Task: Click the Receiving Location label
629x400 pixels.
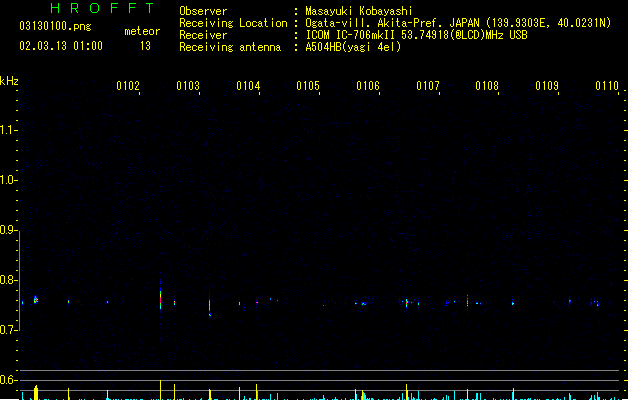Action: point(233,23)
